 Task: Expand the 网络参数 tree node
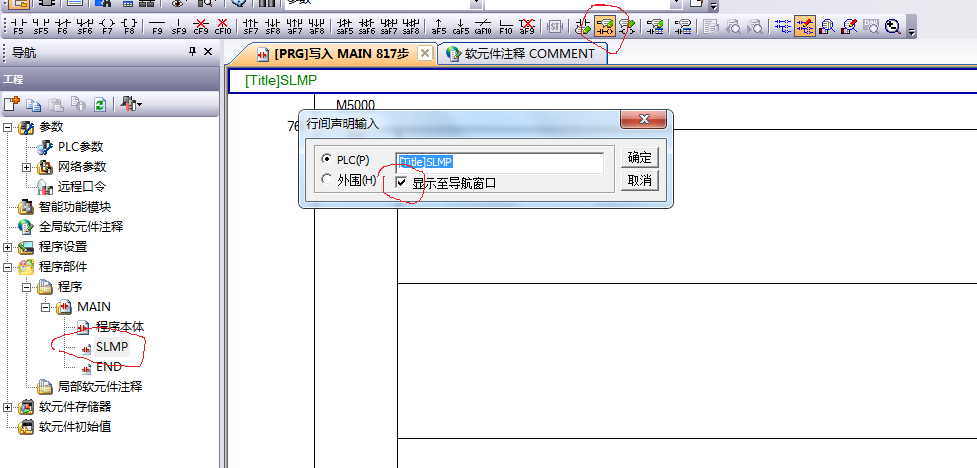click(27, 167)
